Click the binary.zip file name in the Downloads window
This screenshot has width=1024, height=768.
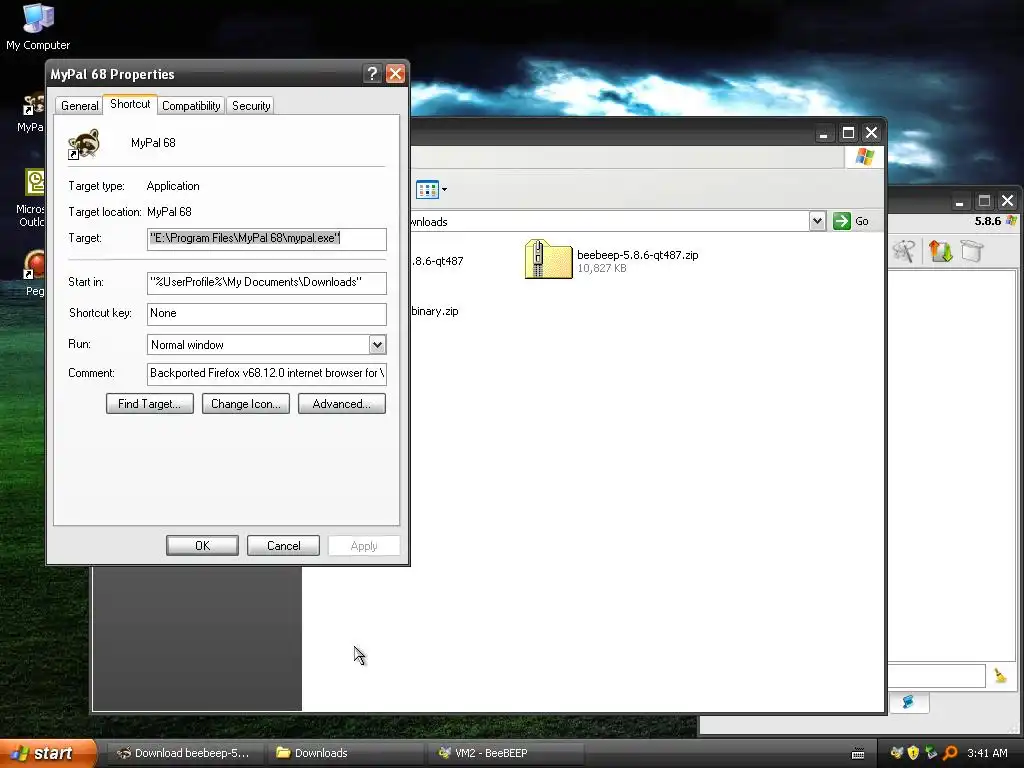tap(435, 312)
